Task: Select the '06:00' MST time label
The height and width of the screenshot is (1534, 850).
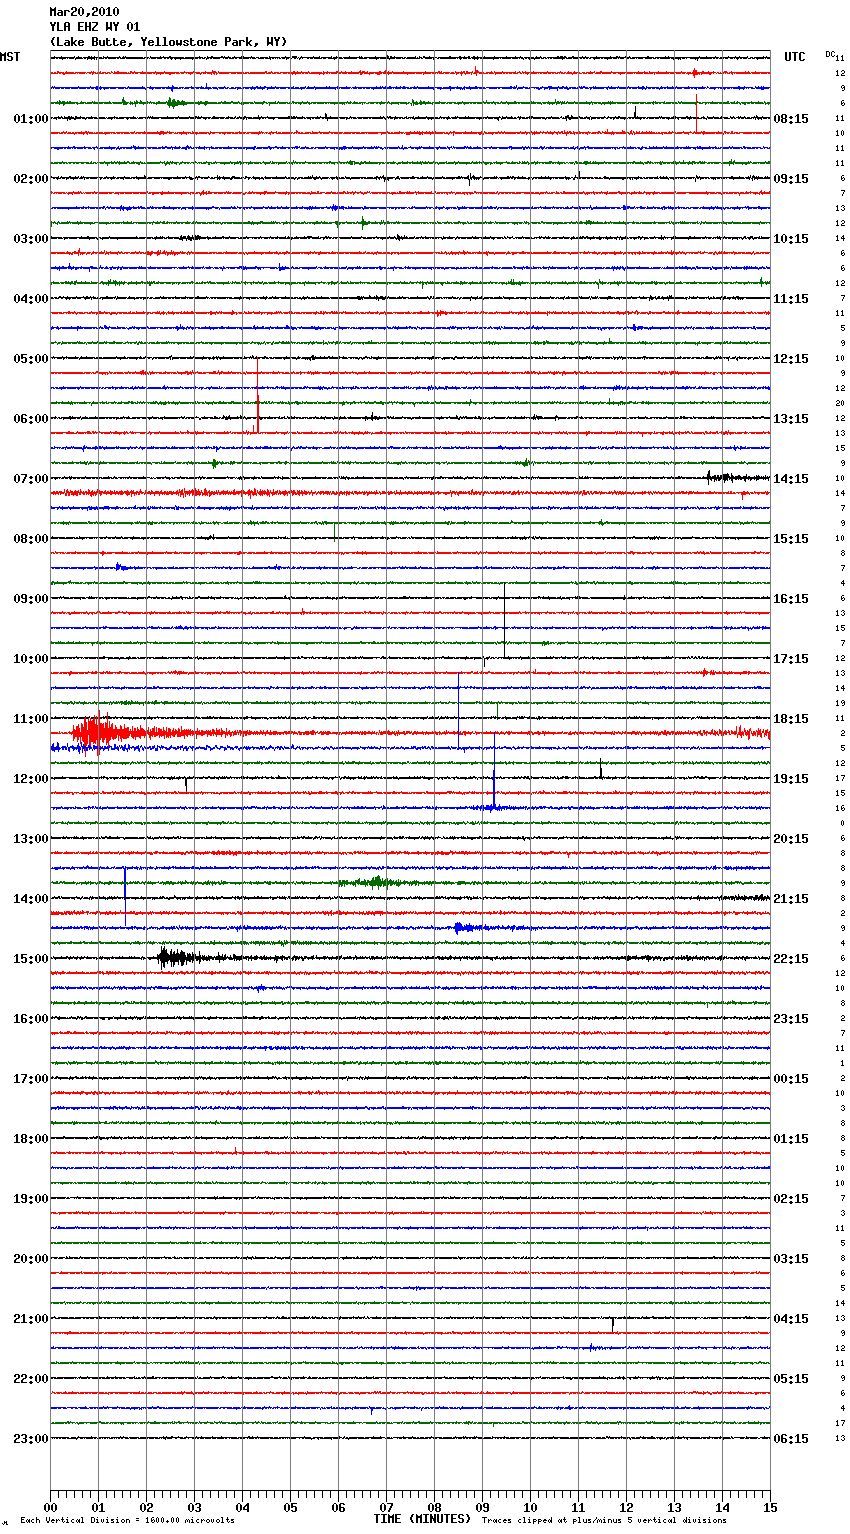Action: coord(31,419)
